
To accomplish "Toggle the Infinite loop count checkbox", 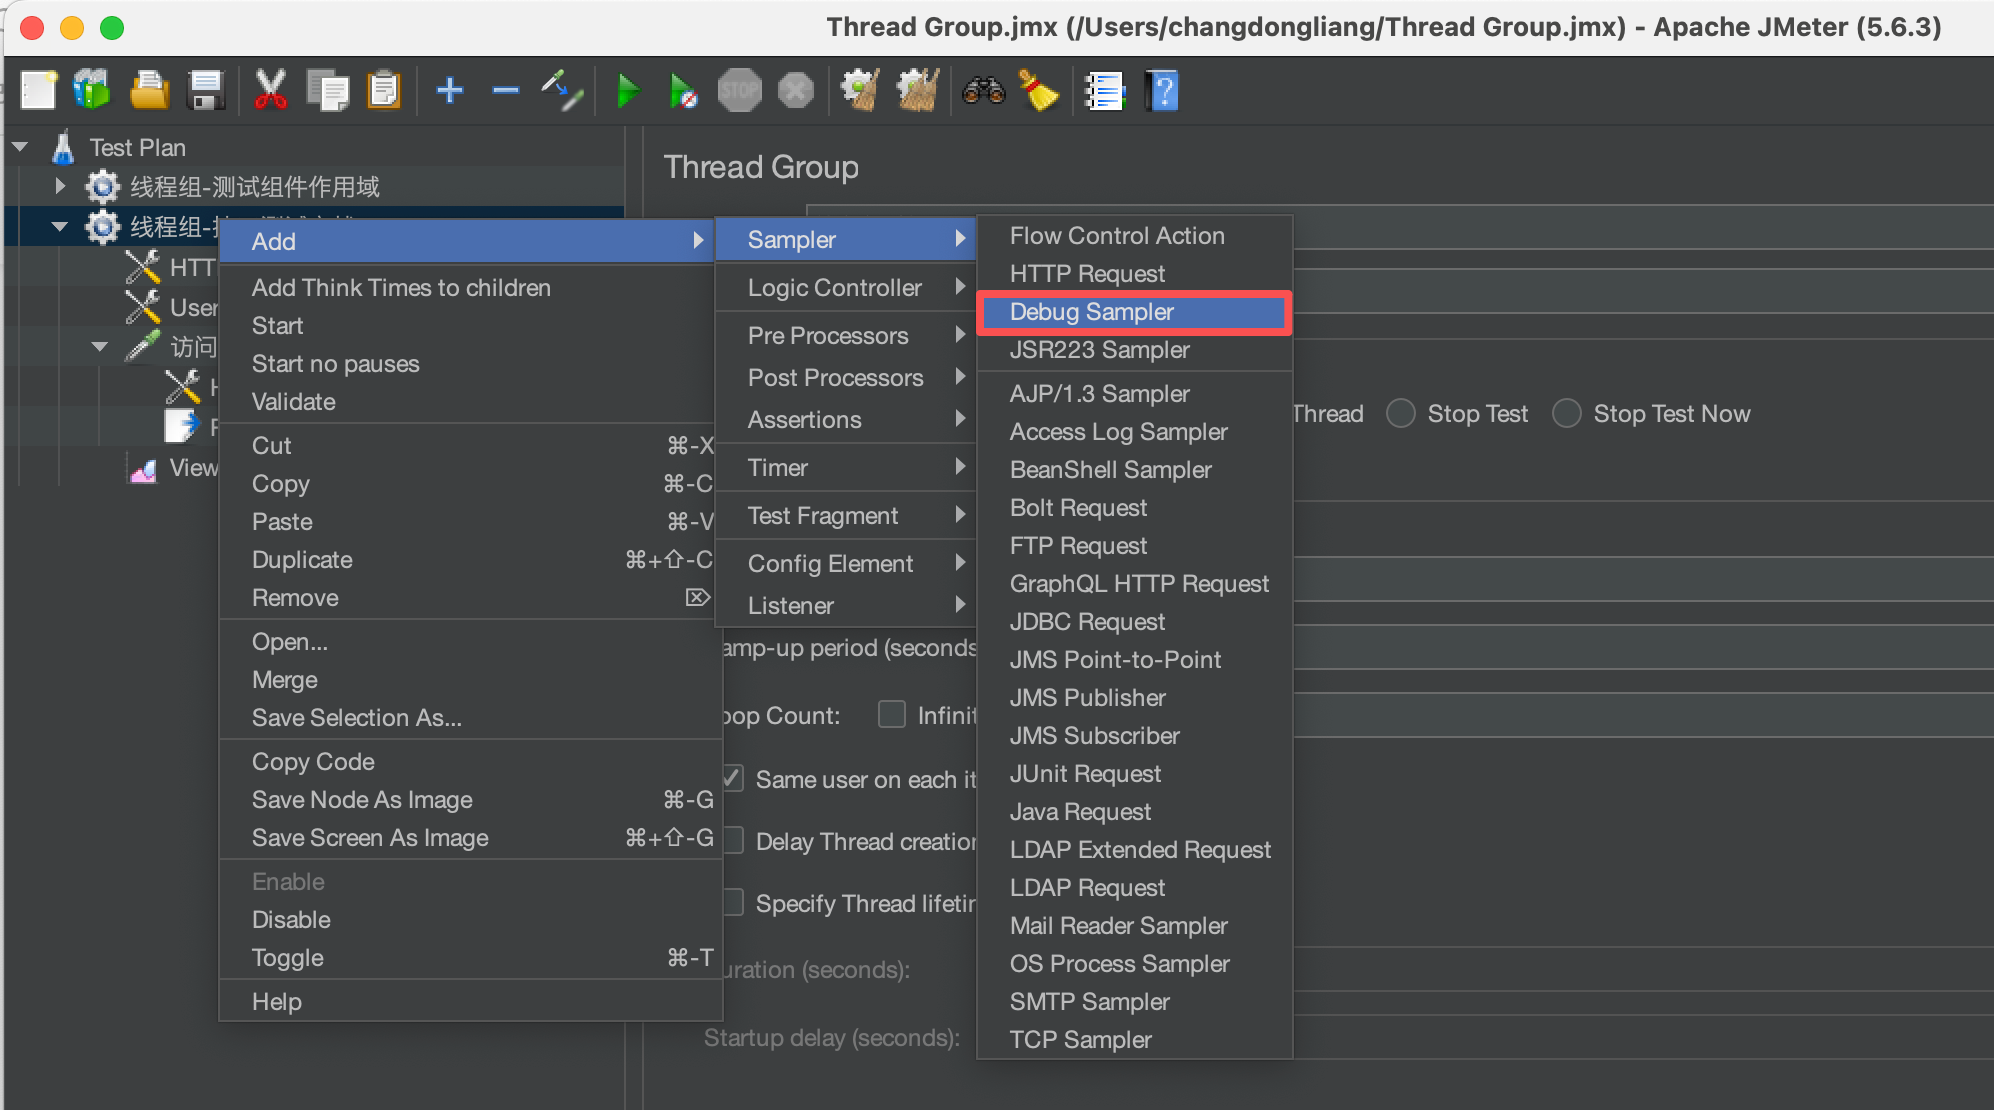I will (x=891, y=715).
